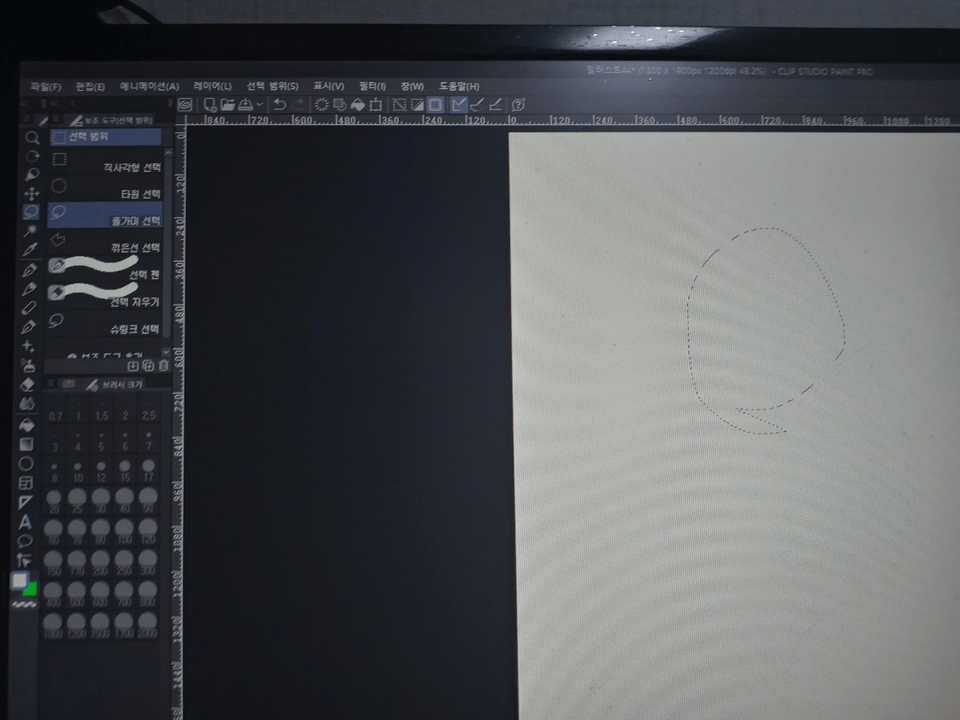This screenshot has width=960, height=720.
Task: Toggle Snap to ruler button
Action: (459, 105)
